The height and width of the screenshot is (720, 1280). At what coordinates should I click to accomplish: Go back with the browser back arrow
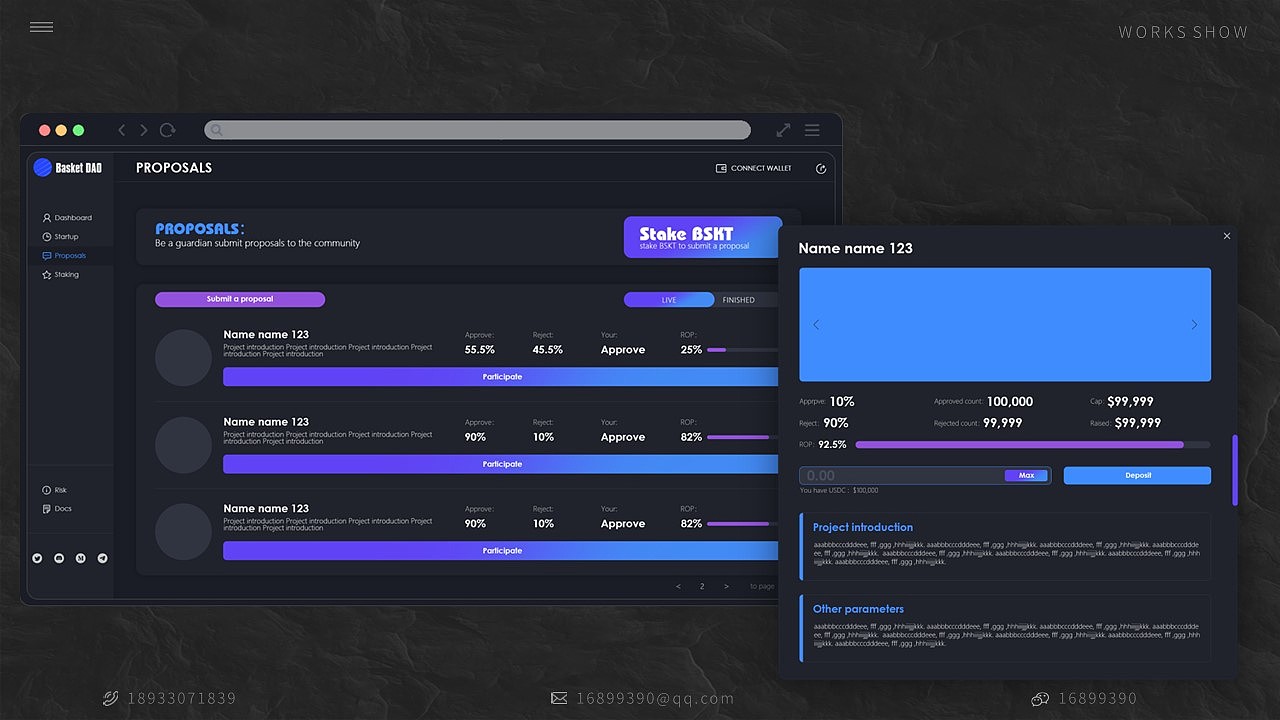coord(122,130)
